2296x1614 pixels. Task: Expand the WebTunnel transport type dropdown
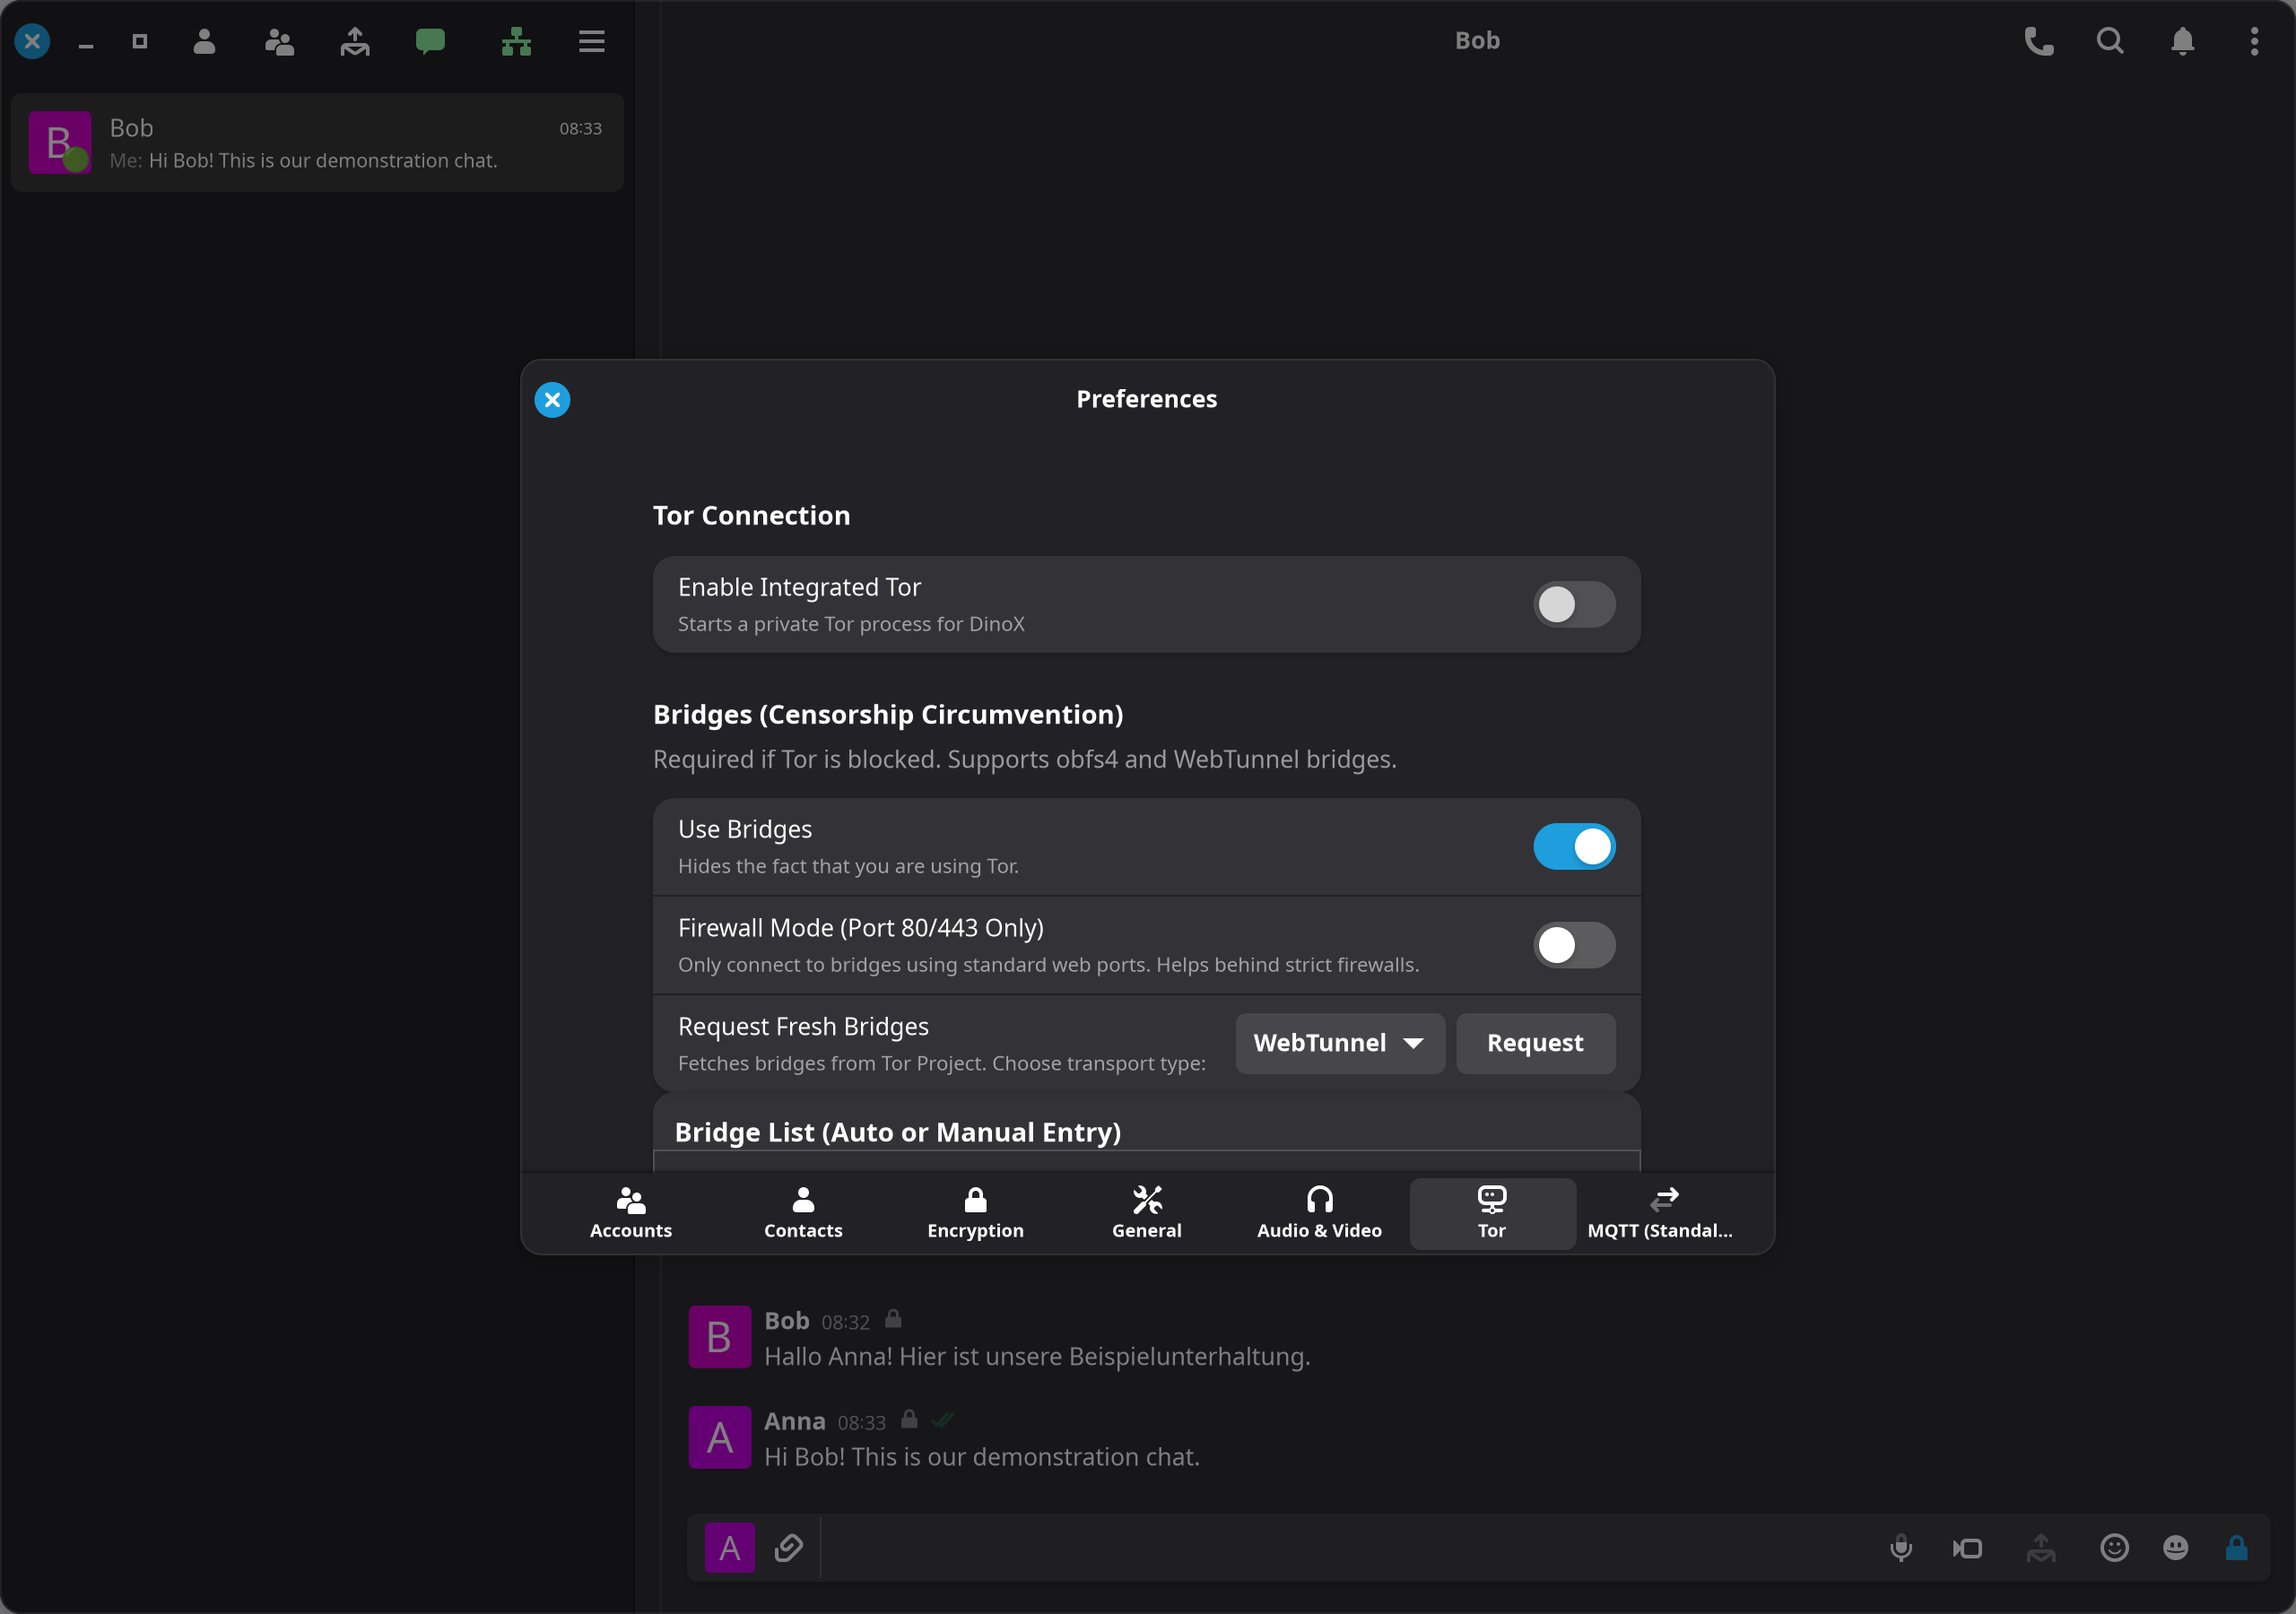coord(1340,1043)
